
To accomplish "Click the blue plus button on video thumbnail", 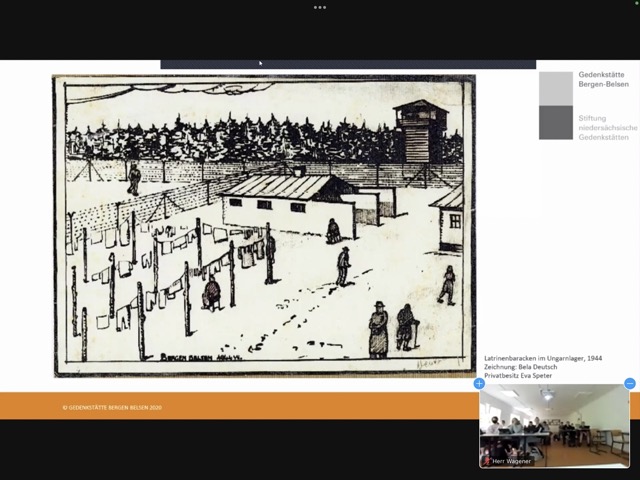I will click(479, 383).
